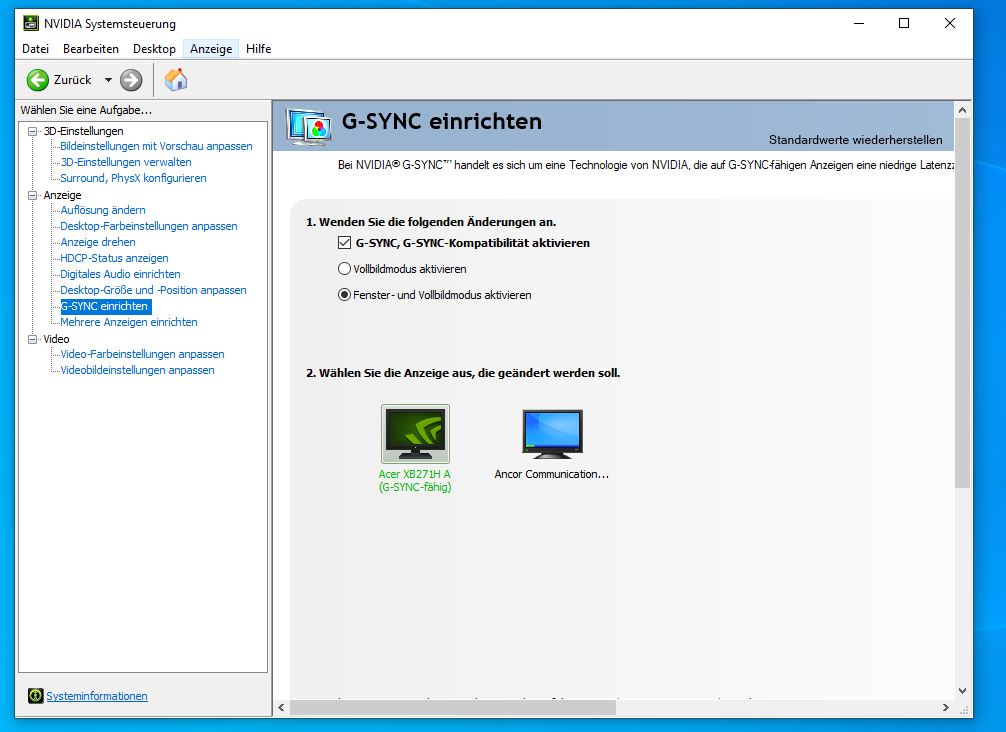Click the grey forward arrow icon
This screenshot has height=732, width=1006.
coord(131,80)
